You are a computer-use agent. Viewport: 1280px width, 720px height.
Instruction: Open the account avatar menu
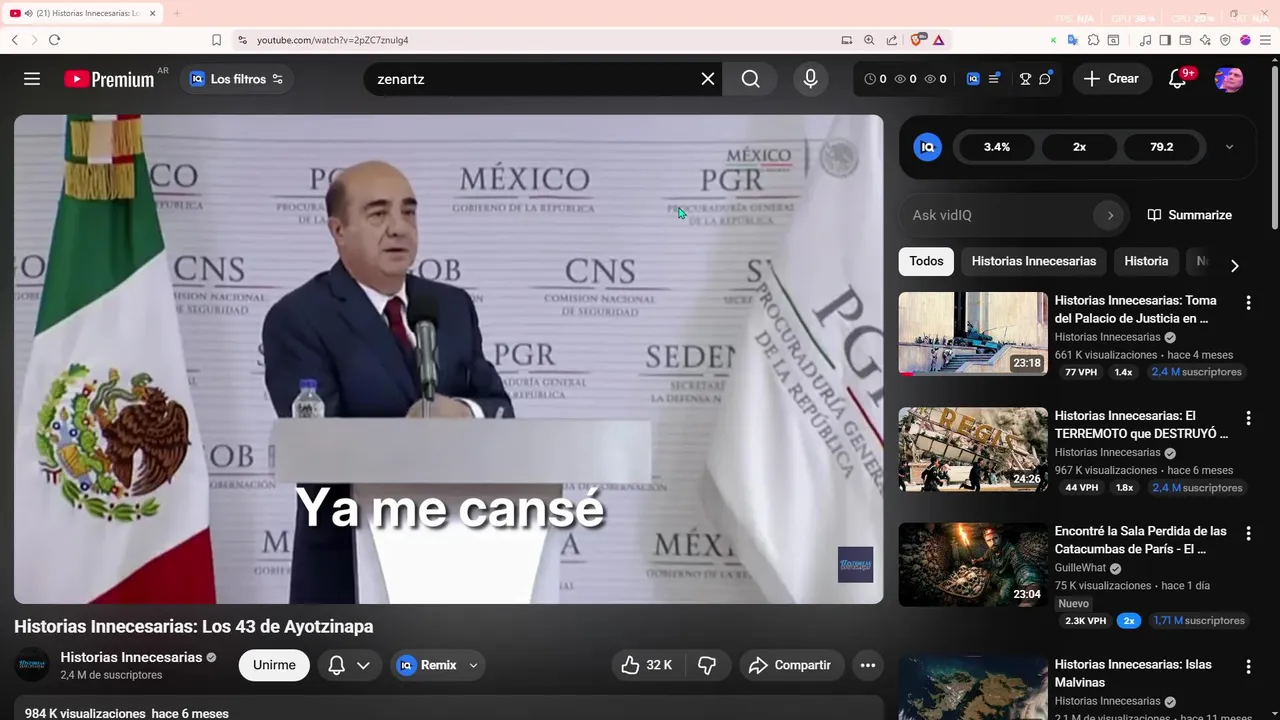[x=1229, y=79]
